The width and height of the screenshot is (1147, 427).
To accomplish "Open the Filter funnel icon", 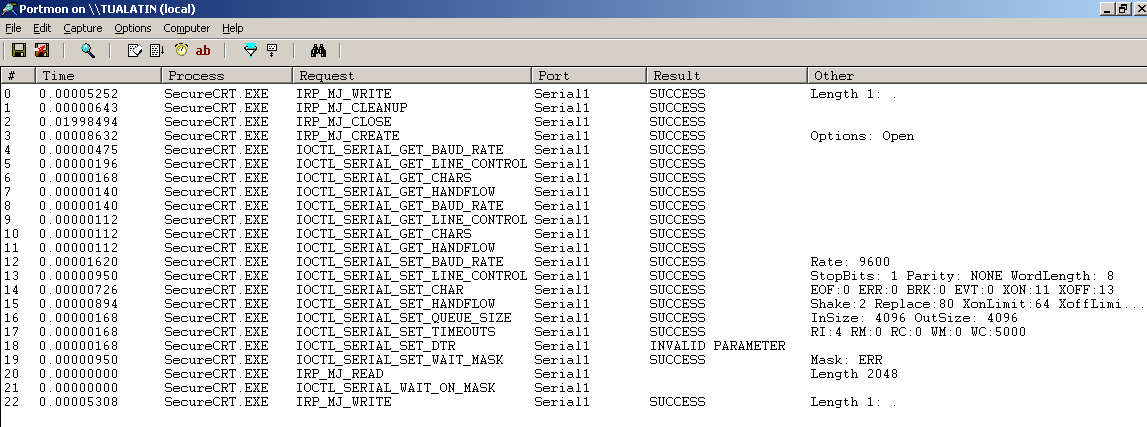I will (x=251, y=50).
